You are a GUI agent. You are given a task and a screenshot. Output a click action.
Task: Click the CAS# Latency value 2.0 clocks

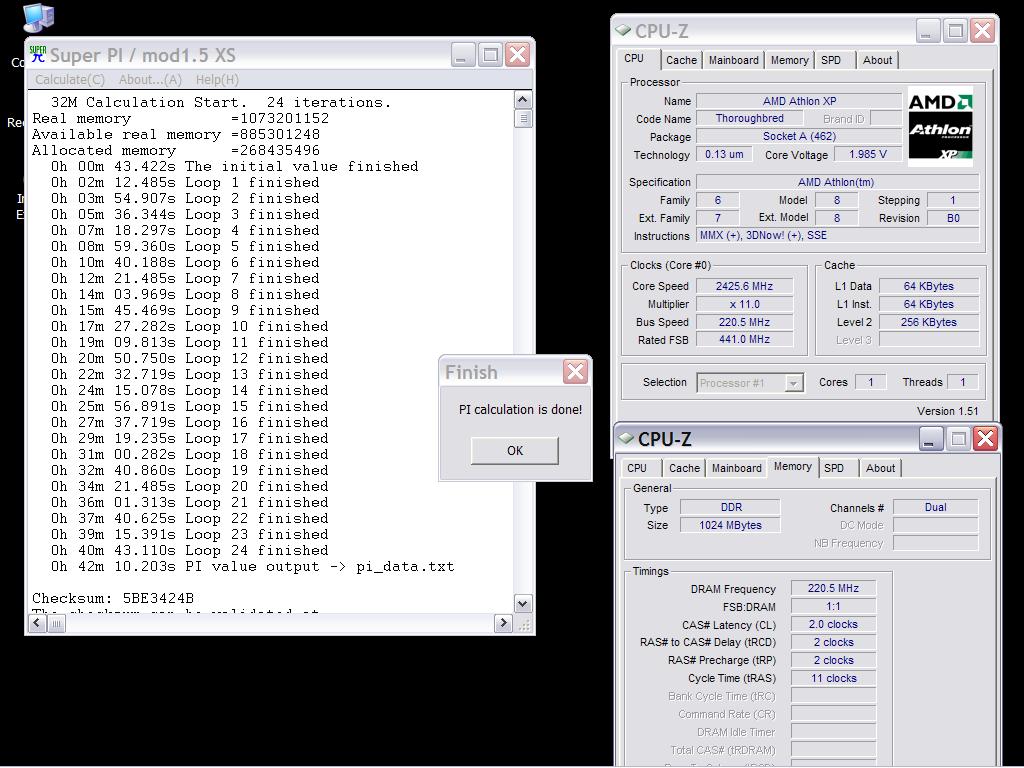[x=833, y=624]
